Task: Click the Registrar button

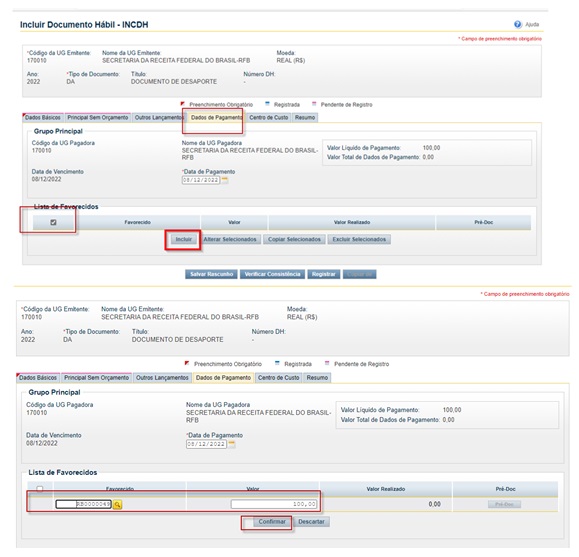Action: [323, 274]
